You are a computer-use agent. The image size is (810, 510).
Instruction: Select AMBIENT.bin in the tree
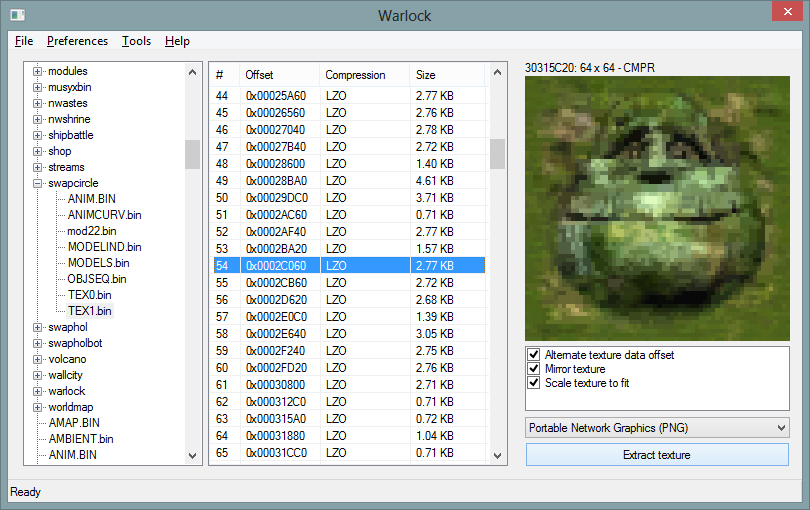pyautogui.click(x=81, y=439)
